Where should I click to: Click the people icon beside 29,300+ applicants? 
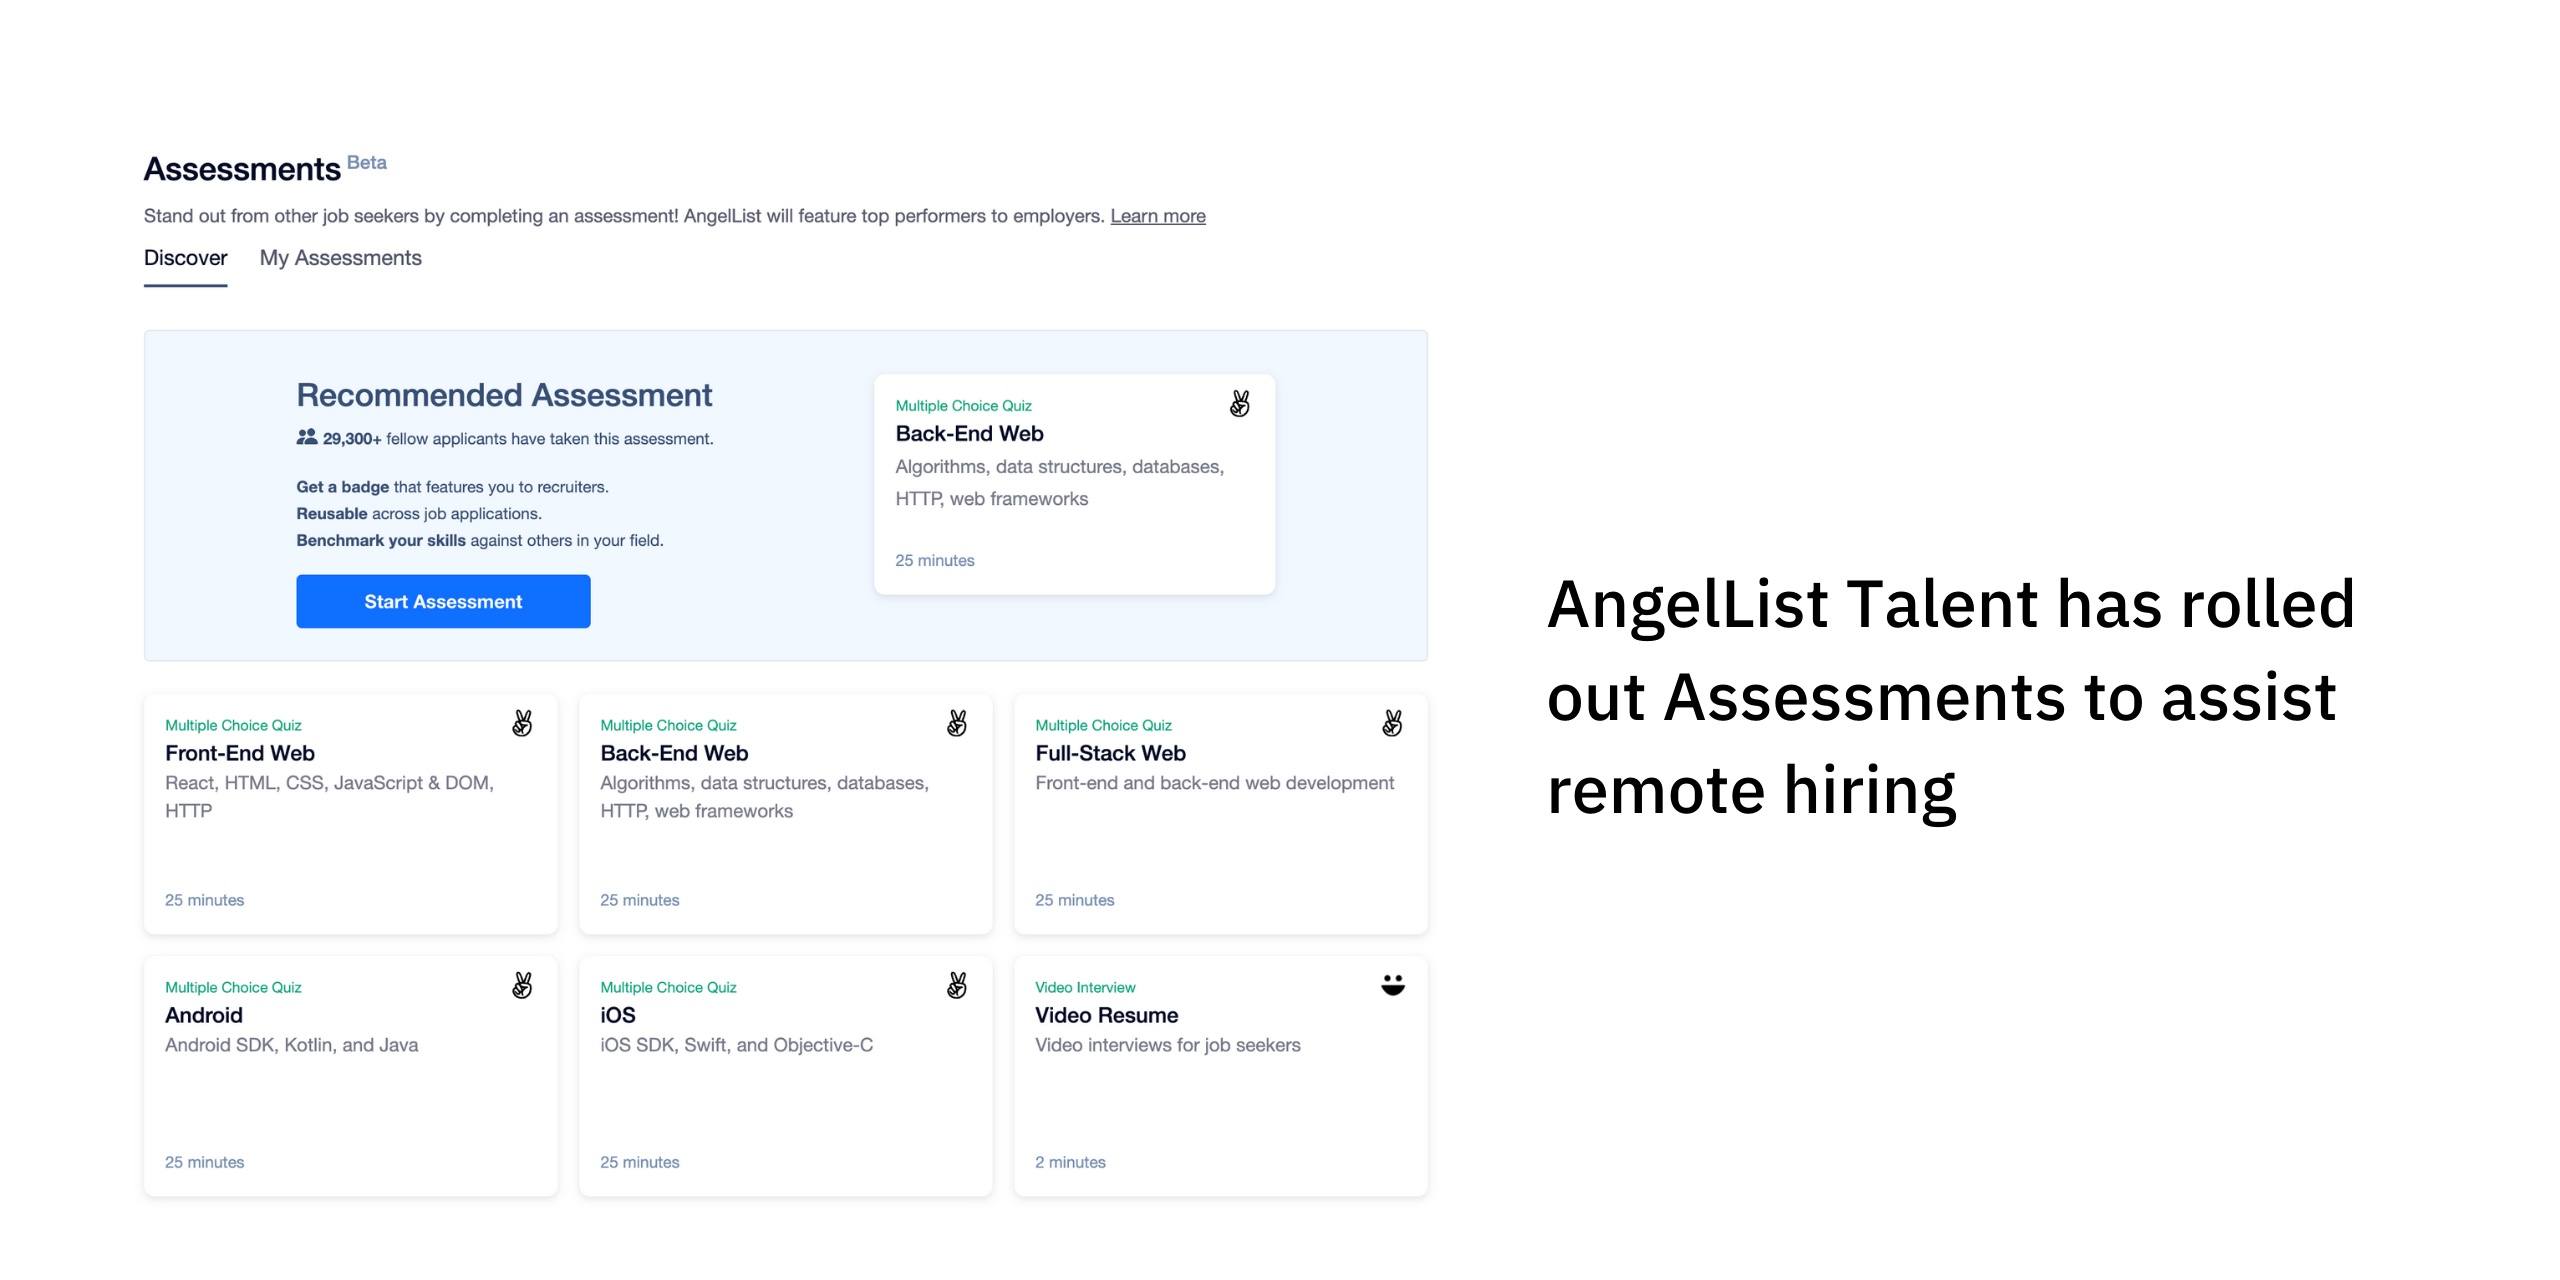click(307, 437)
